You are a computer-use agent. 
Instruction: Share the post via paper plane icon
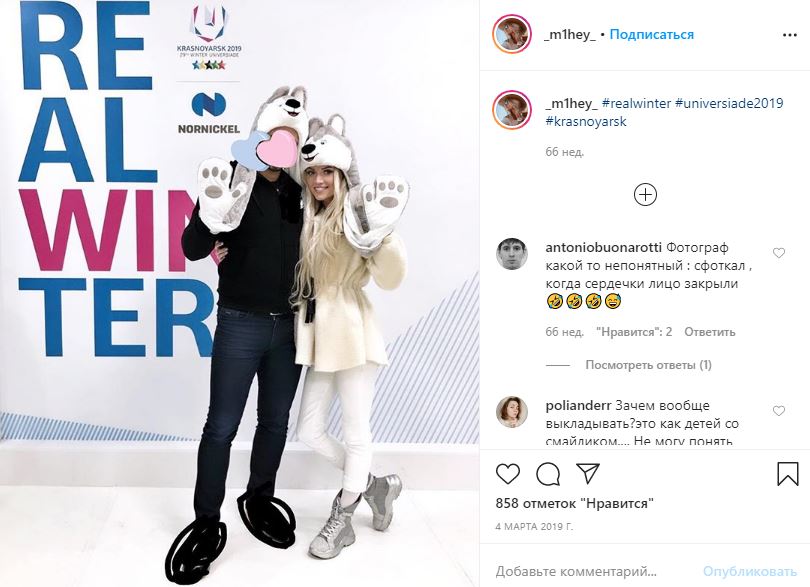click(x=588, y=473)
